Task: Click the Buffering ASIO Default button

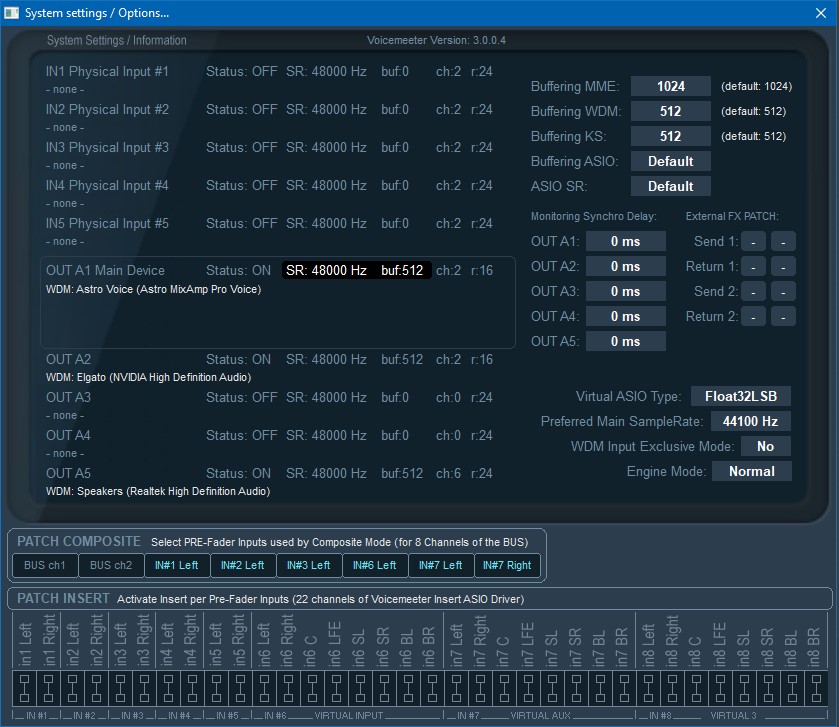Action: coord(670,161)
